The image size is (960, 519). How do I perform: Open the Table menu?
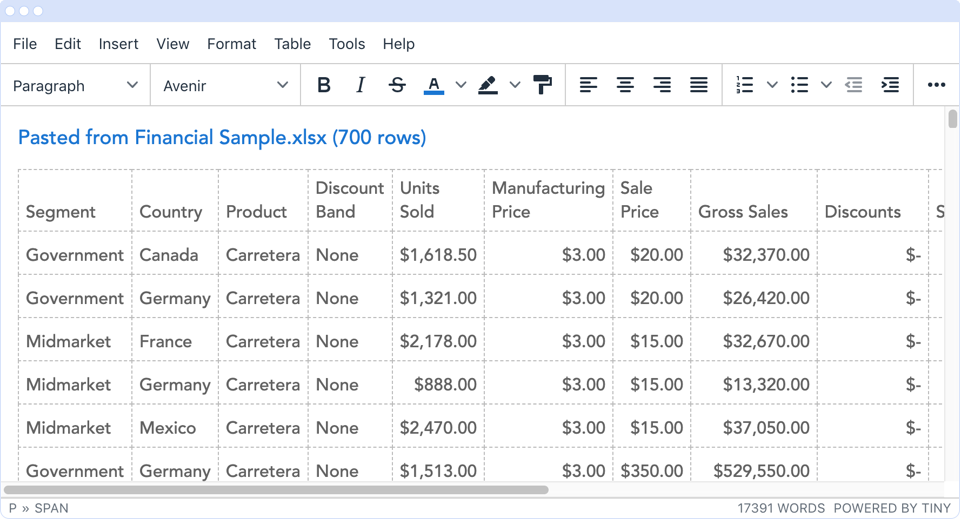click(x=292, y=44)
